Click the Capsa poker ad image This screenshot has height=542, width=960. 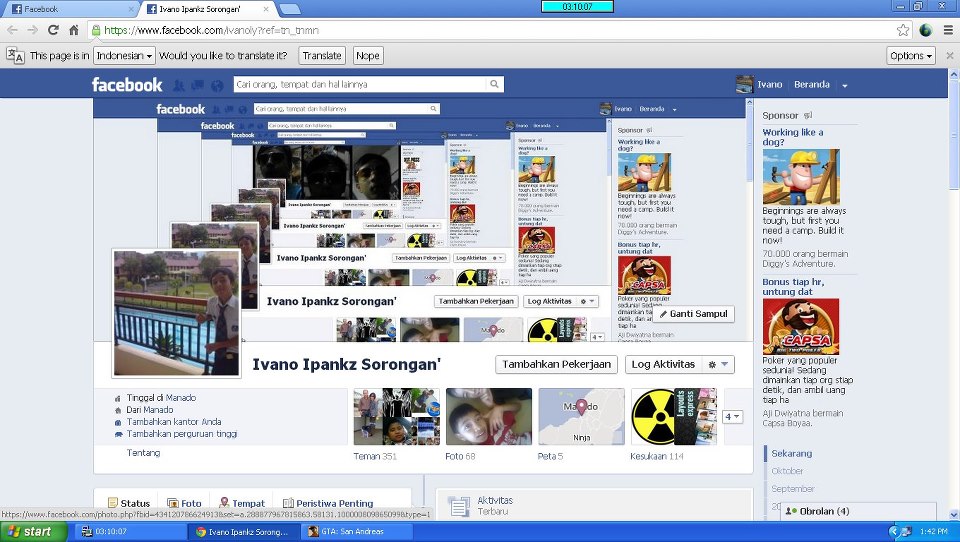pos(801,326)
